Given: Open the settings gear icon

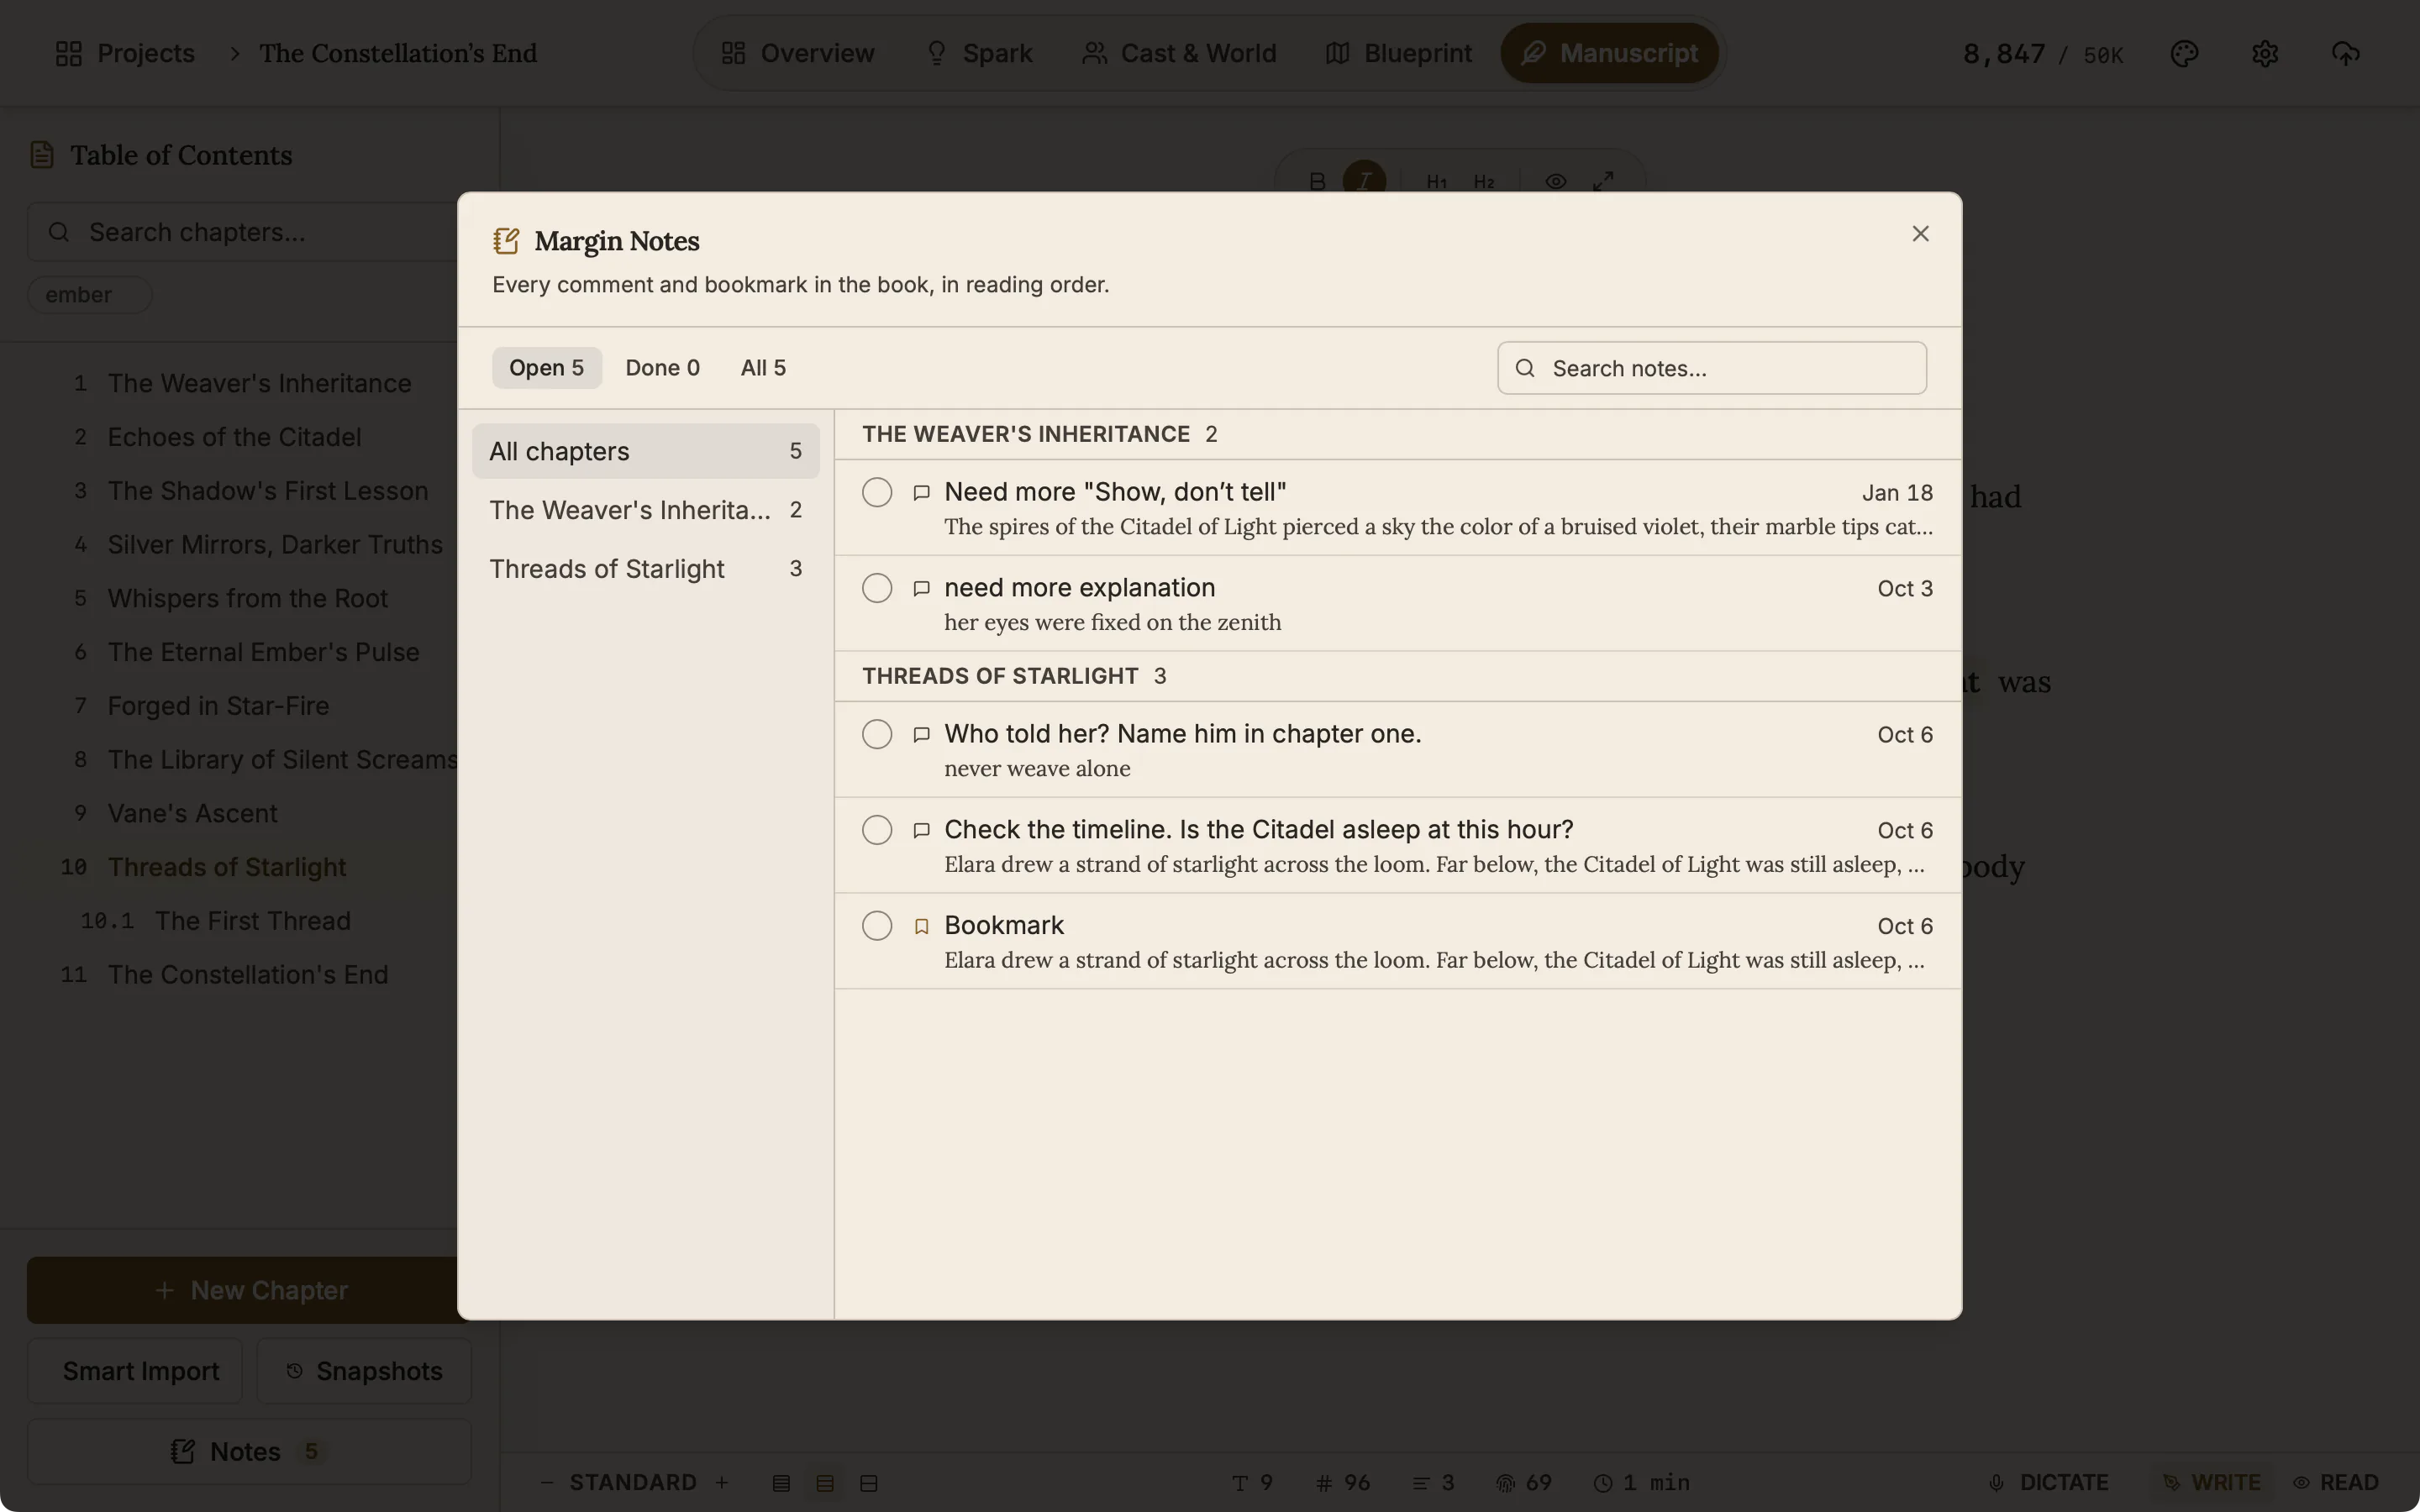Looking at the screenshot, I should click(2265, 53).
